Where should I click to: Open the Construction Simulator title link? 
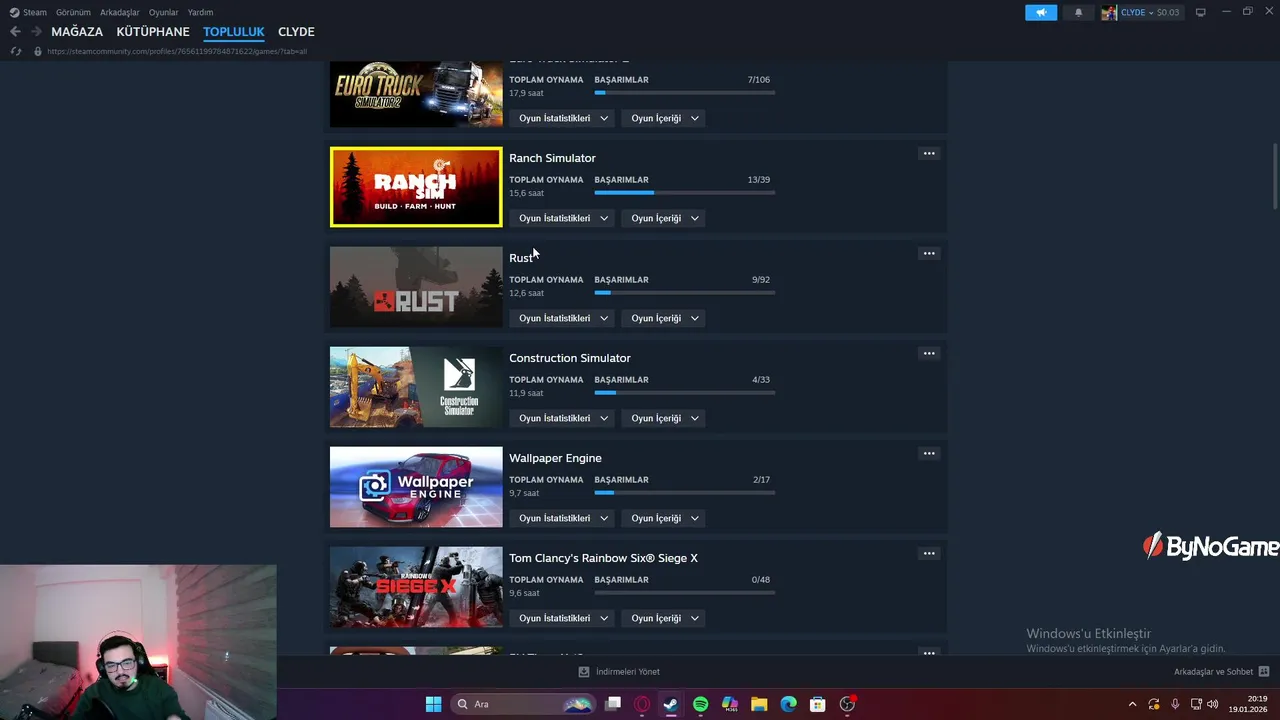(x=570, y=358)
